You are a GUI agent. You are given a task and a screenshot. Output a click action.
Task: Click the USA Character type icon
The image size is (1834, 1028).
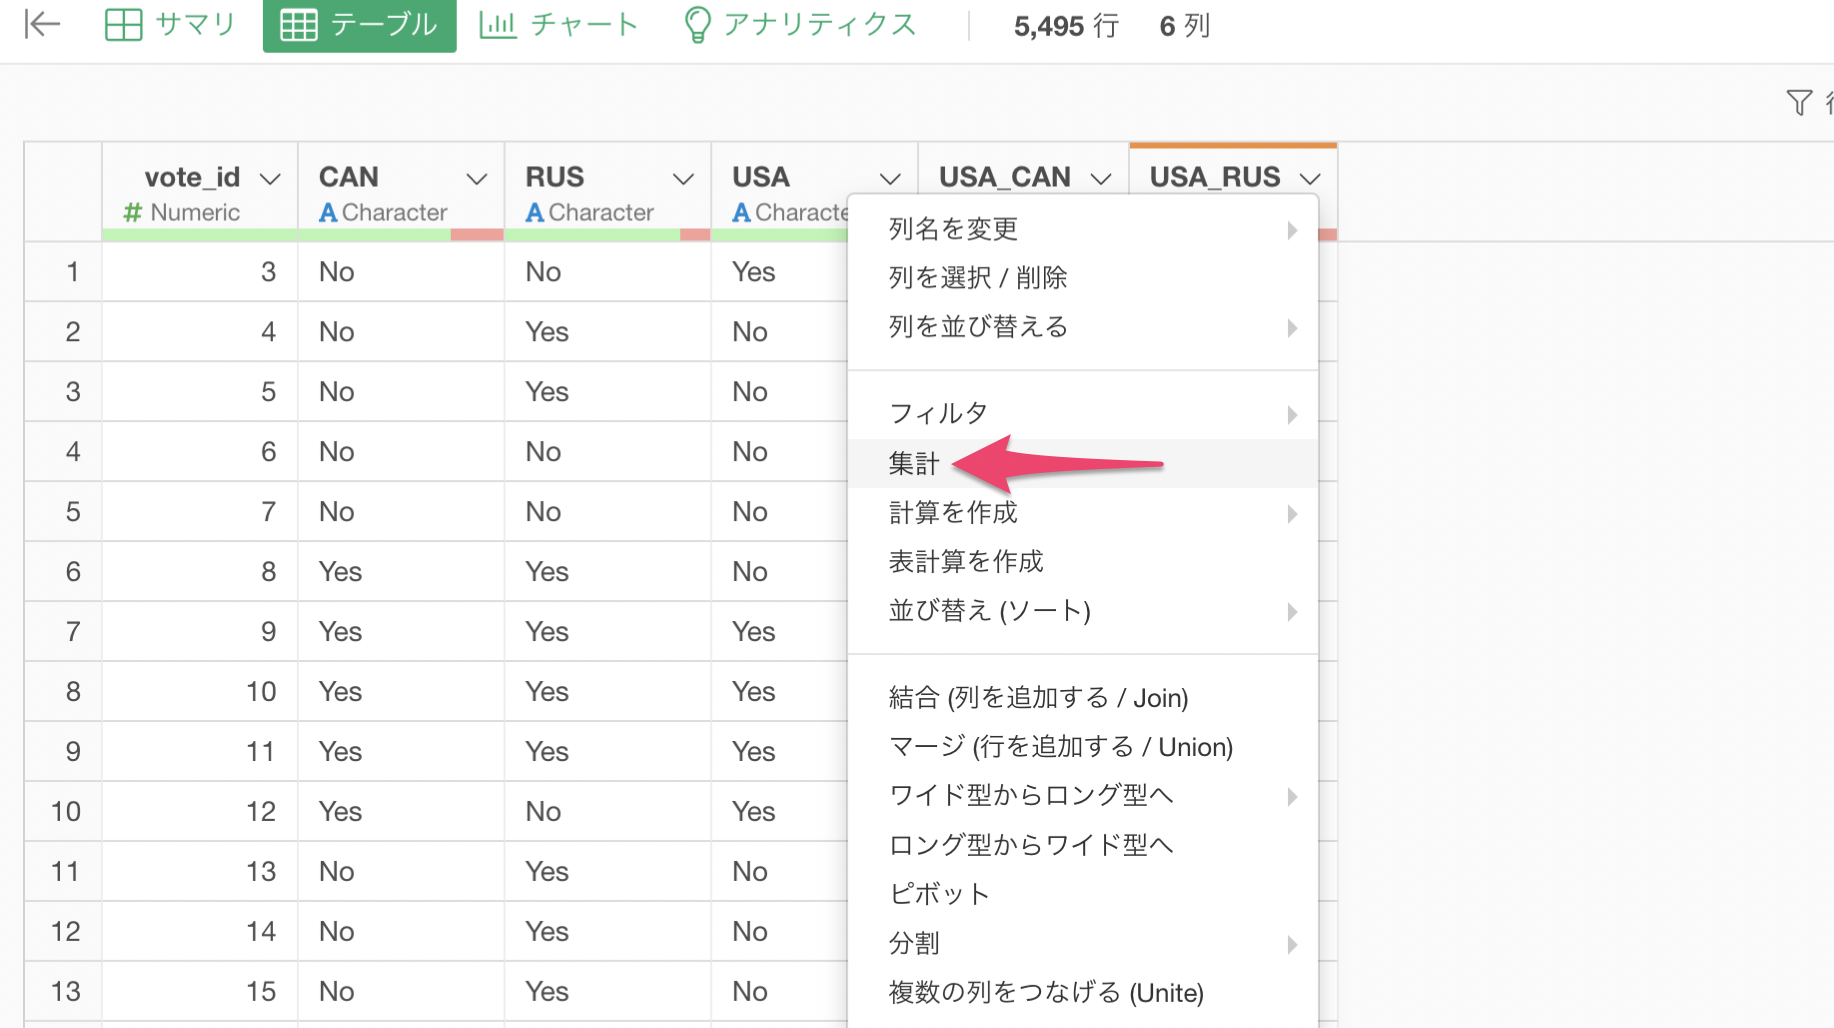coord(741,213)
